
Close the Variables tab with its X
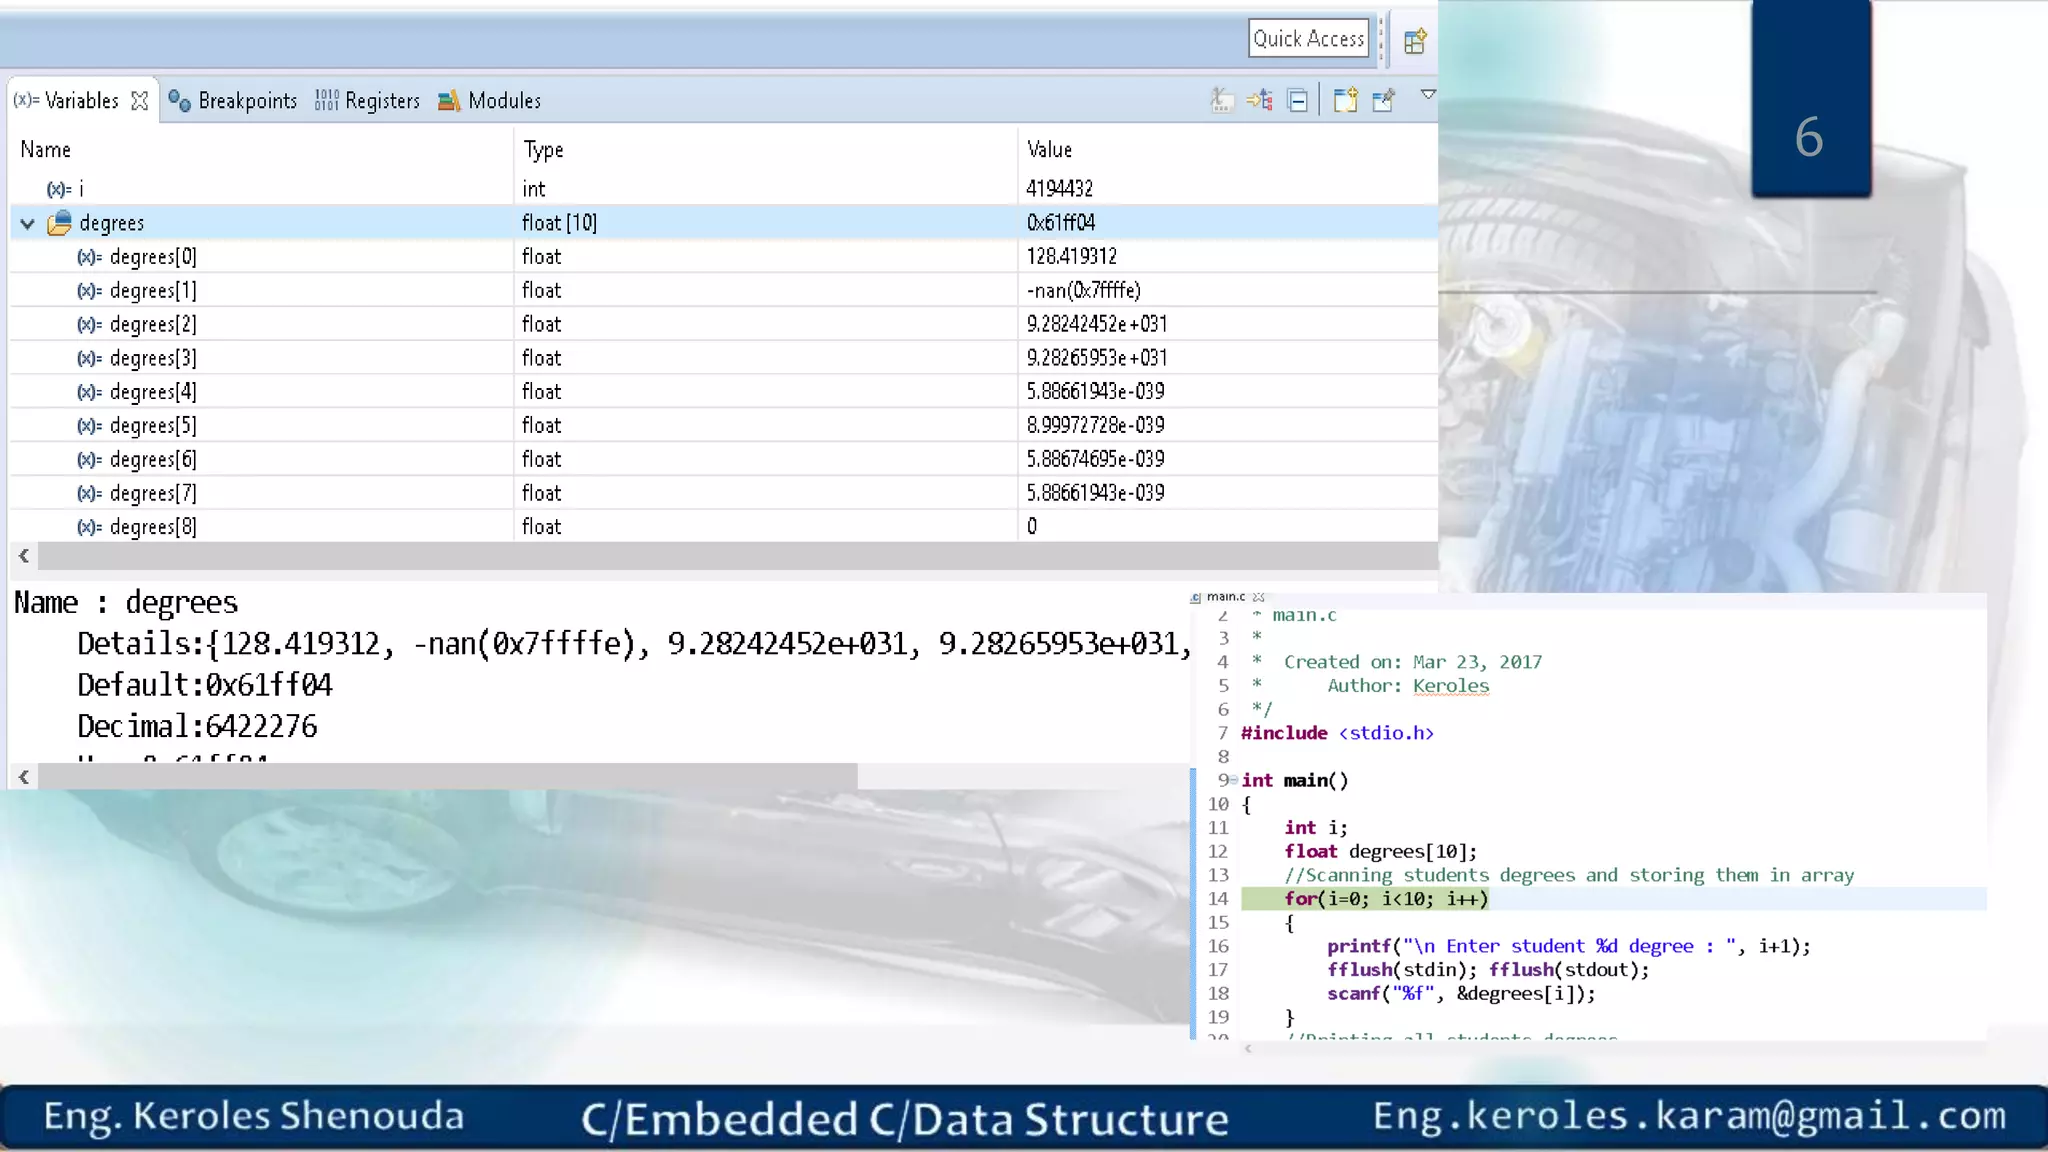point(140,101)
